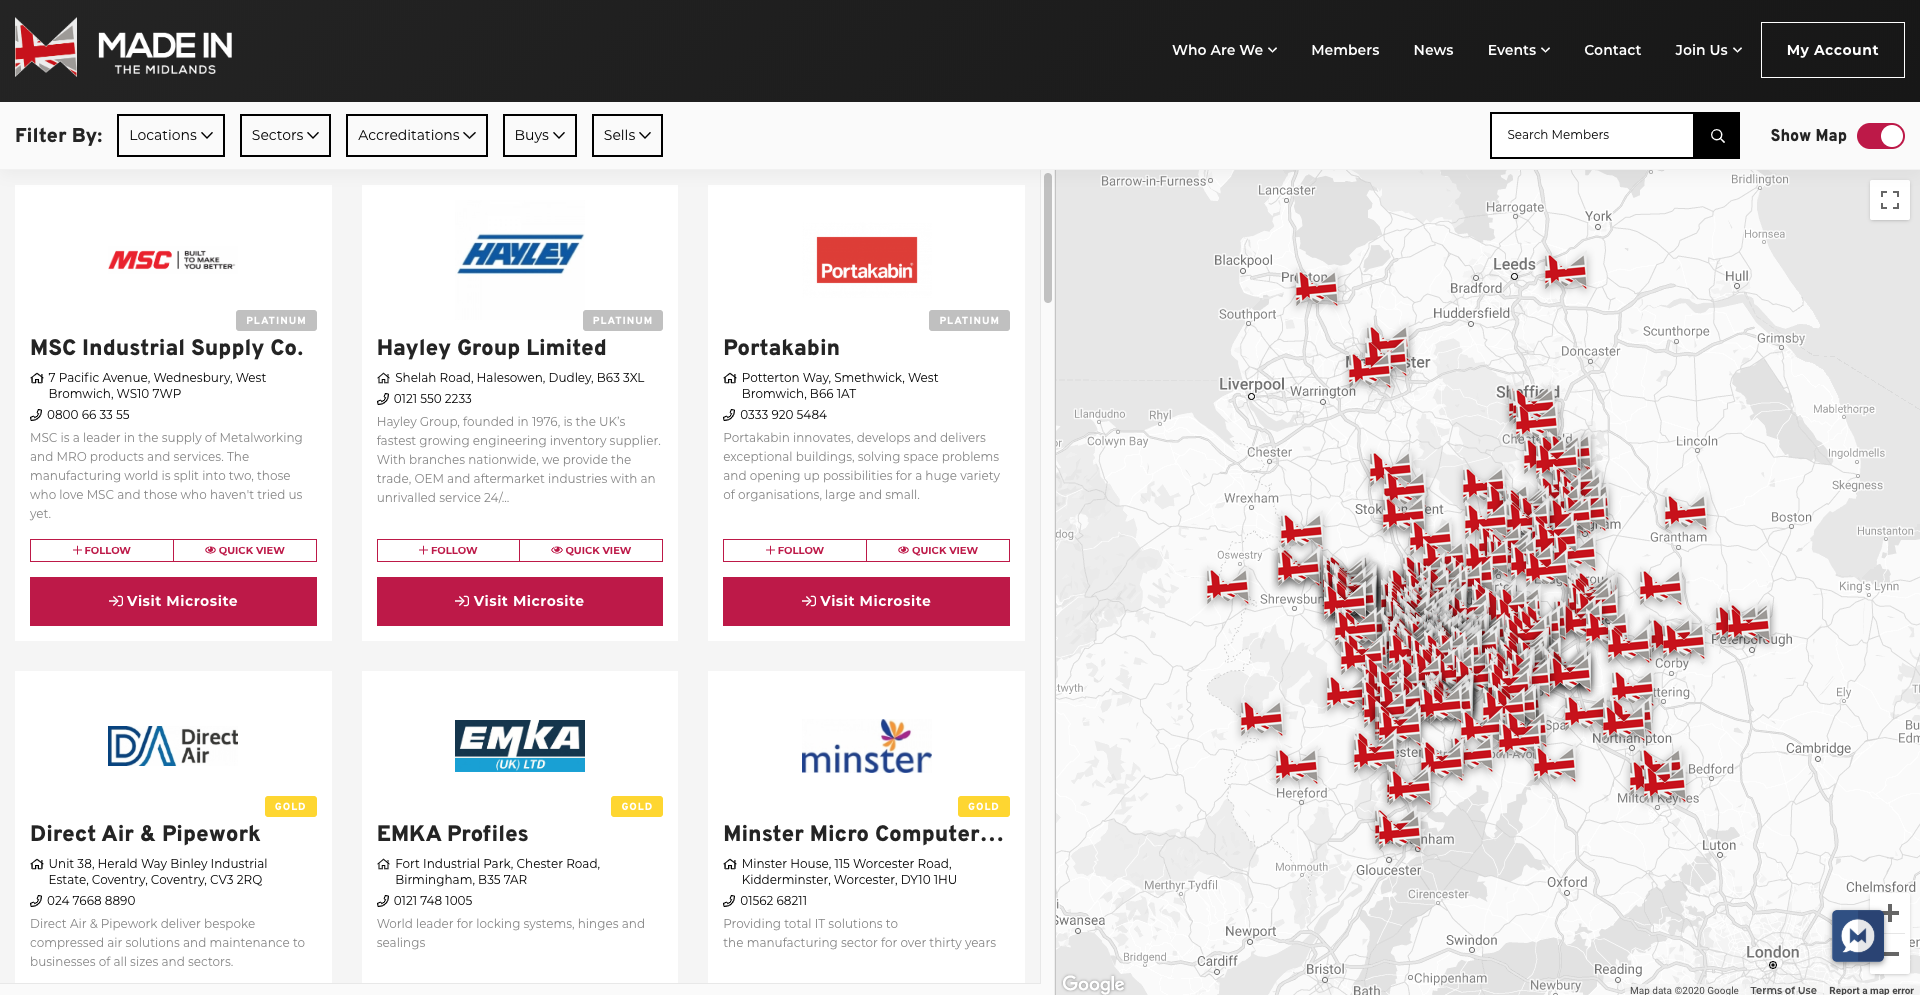Click MSC phone number 0800 66 33 55
Image resolution: width=1920 pixels, height=995 pixels.
(x=88, y=415)
